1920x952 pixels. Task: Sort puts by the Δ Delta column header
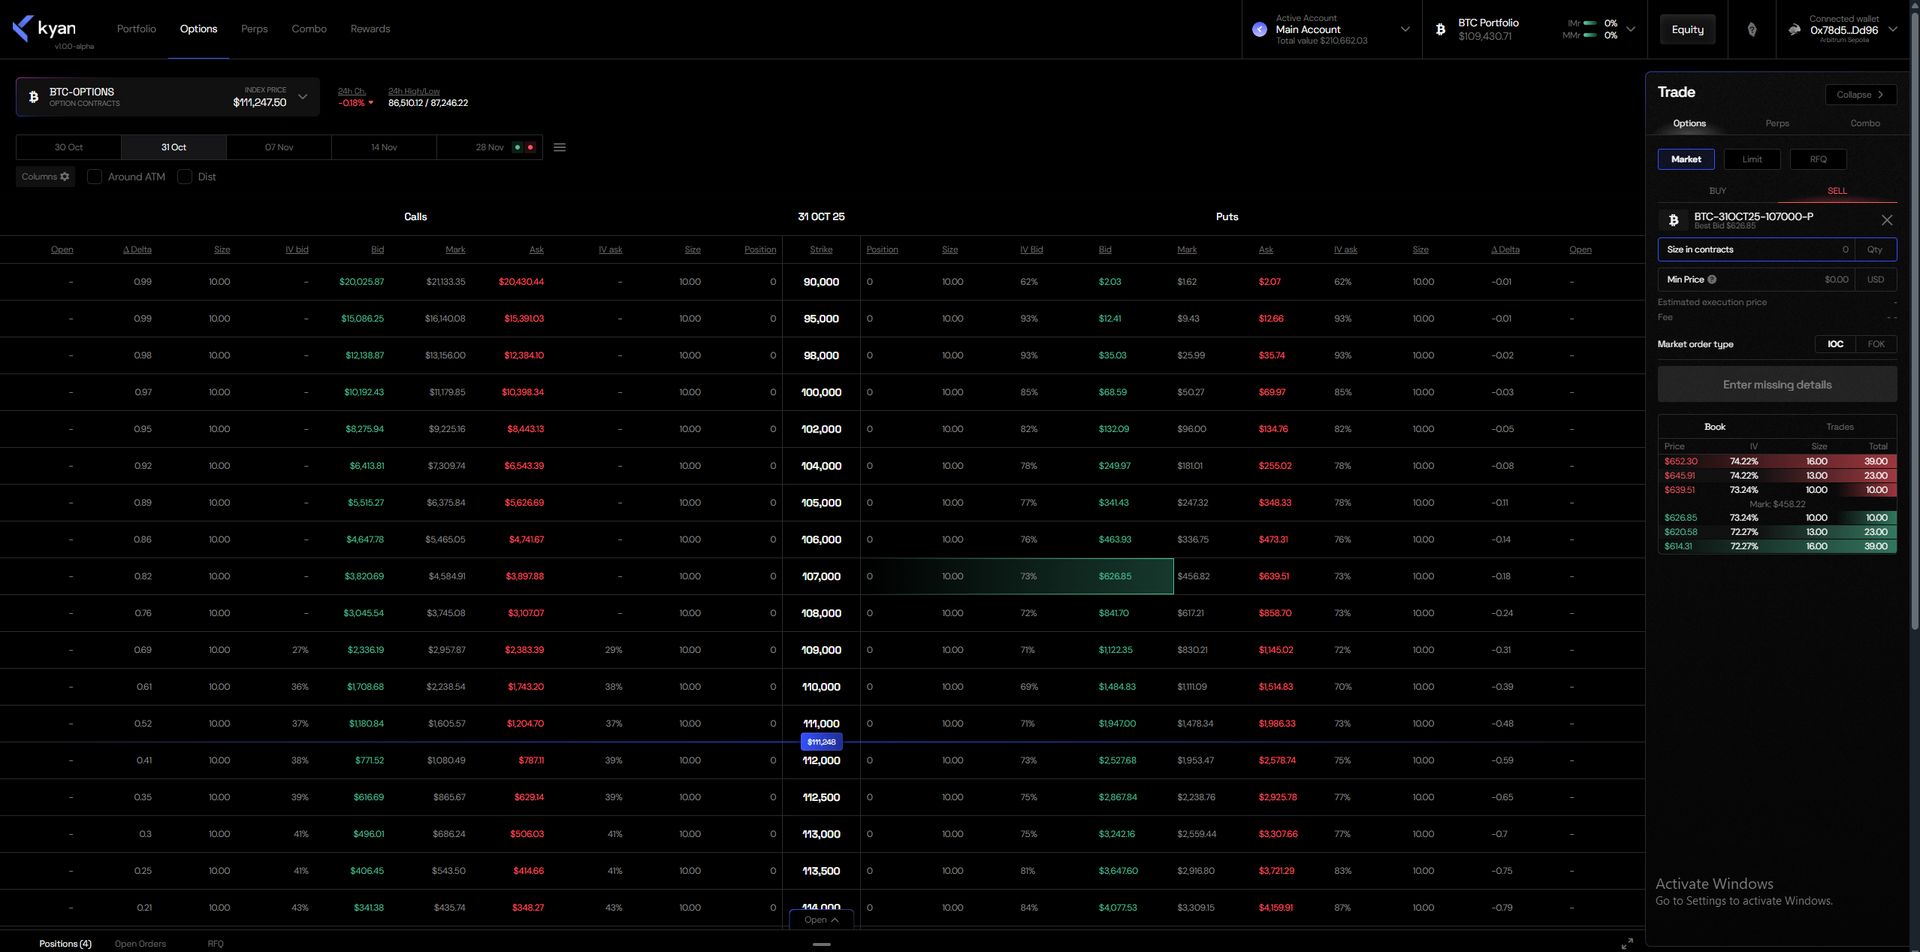point(1505,250)
